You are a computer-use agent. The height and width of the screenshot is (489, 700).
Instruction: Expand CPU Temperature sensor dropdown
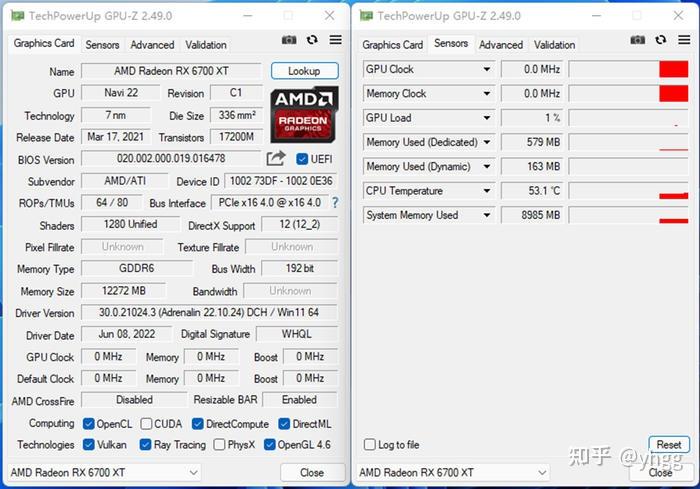487,191
